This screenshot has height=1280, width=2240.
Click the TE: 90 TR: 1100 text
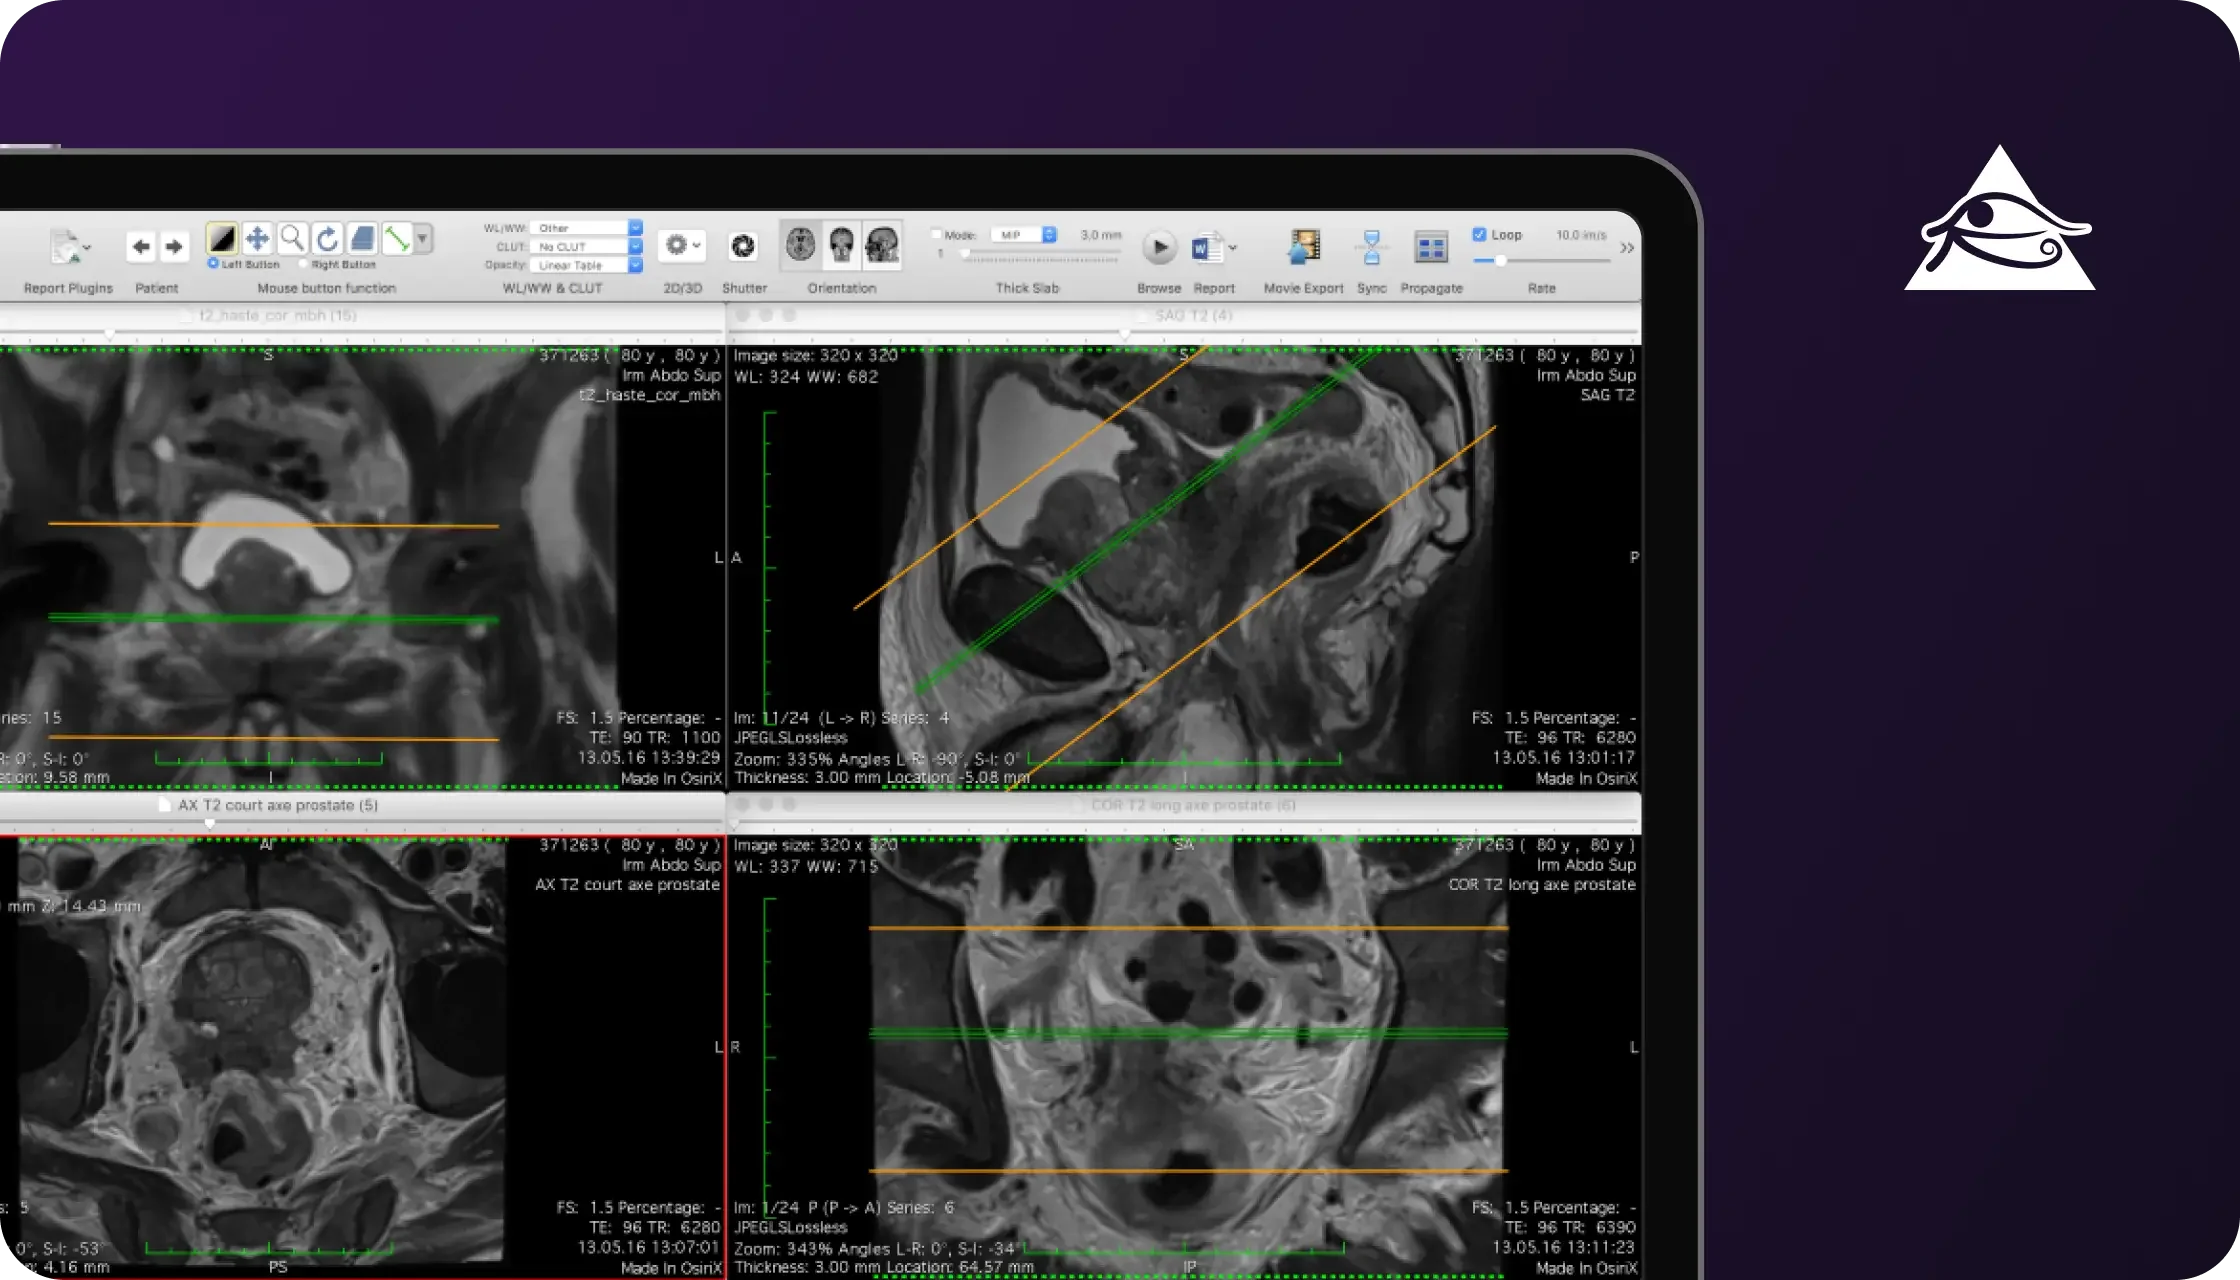click(654, 738)
